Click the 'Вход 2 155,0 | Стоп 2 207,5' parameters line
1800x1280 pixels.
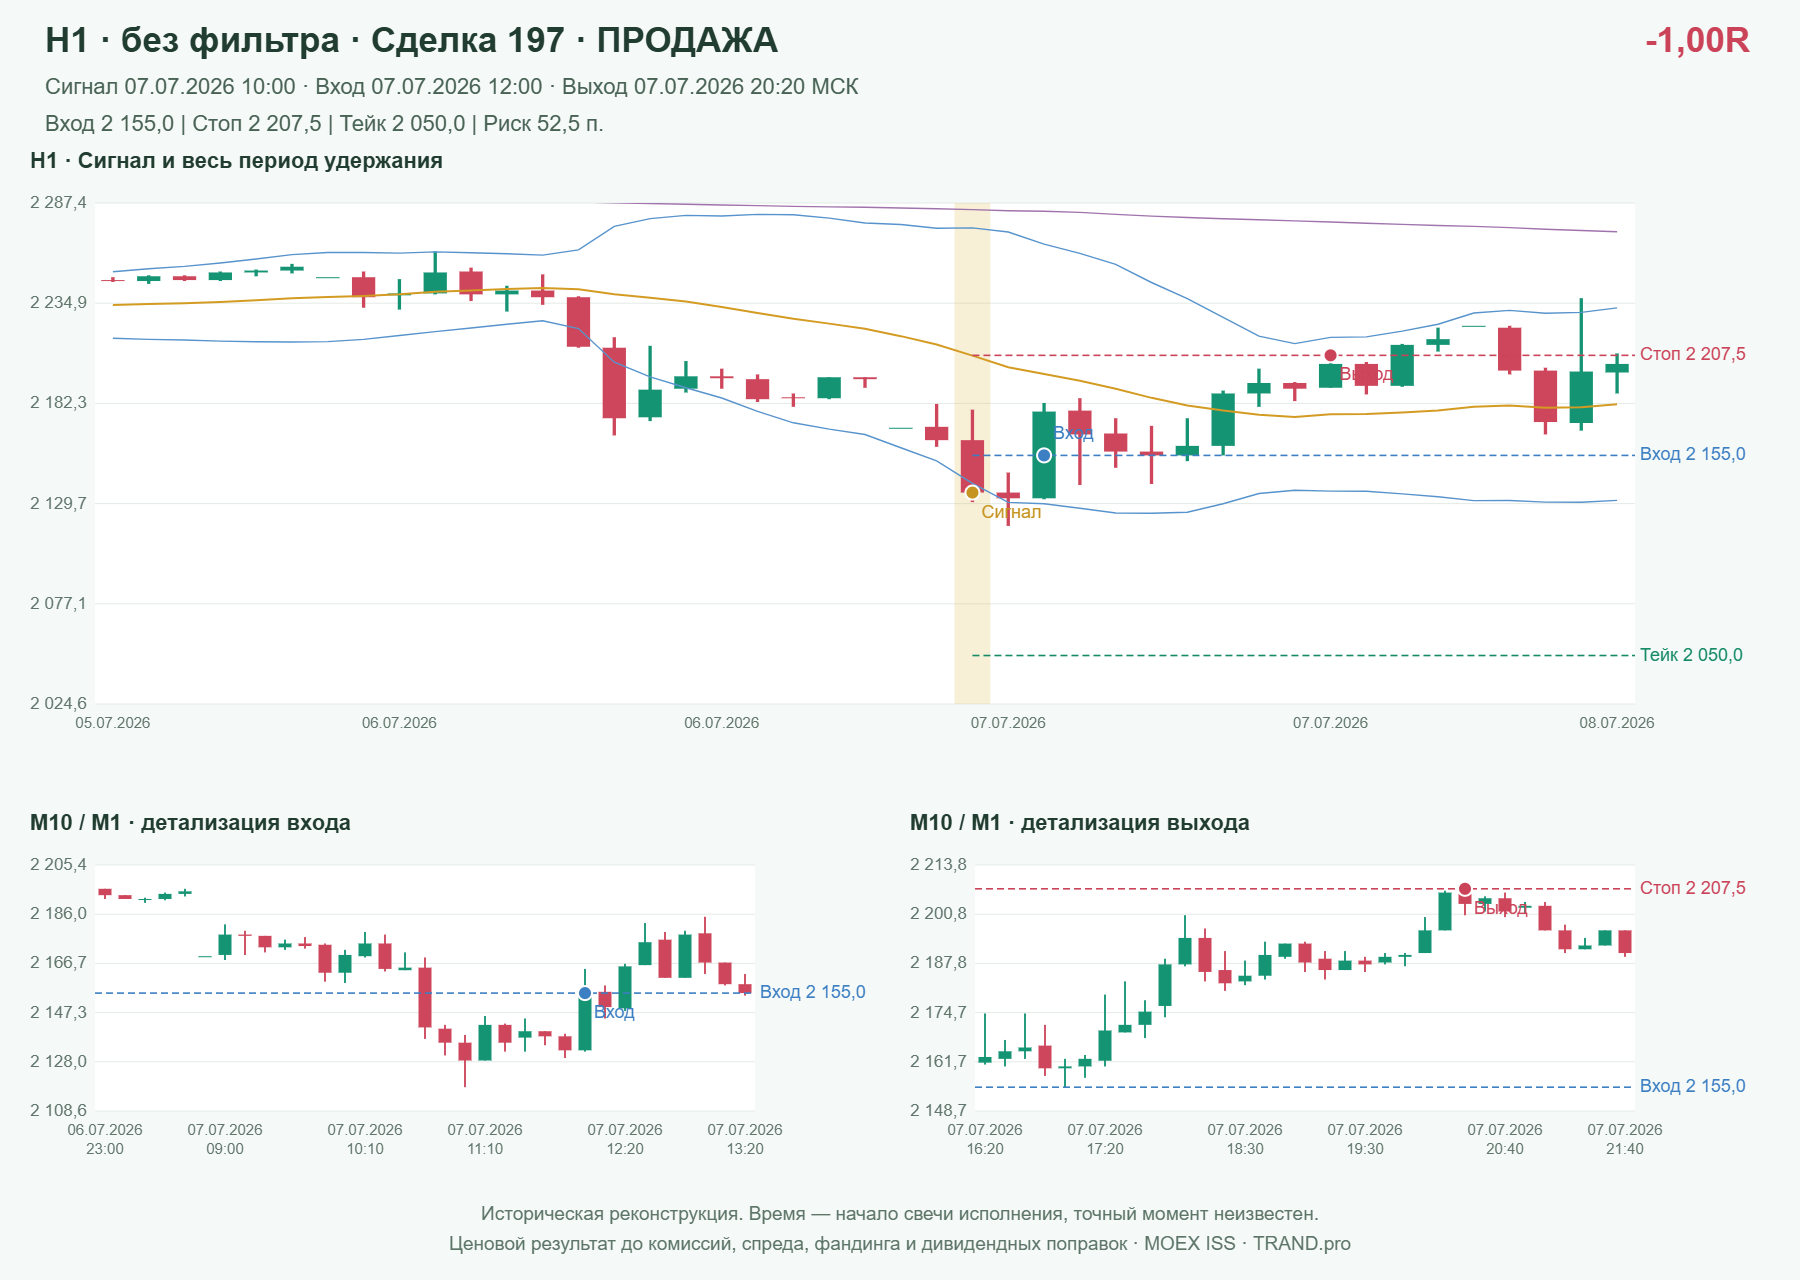[324, 124]
